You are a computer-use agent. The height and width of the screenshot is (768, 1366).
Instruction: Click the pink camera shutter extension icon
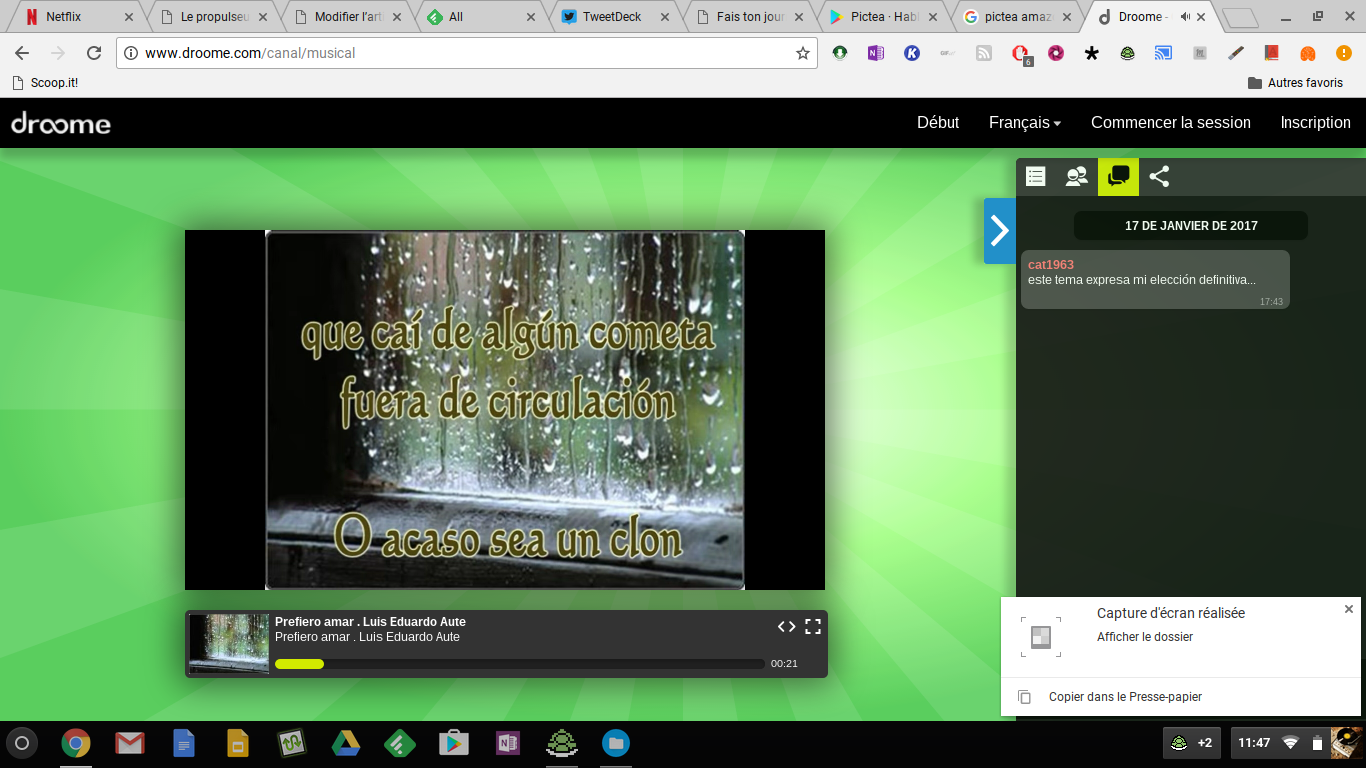point(1056,53)
